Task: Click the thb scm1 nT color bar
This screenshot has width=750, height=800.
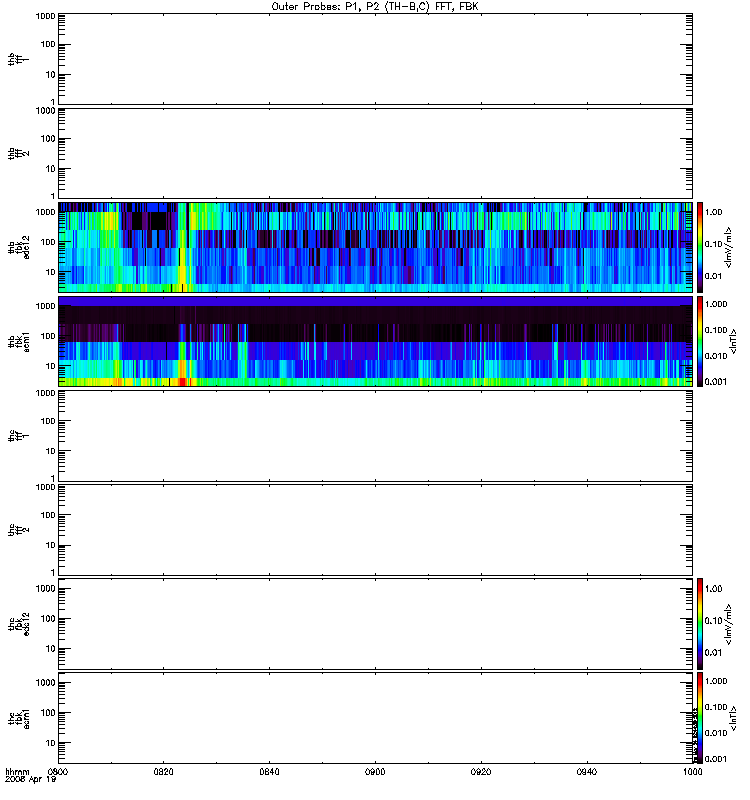Action: pyautogui.click(x=700, y=341)
